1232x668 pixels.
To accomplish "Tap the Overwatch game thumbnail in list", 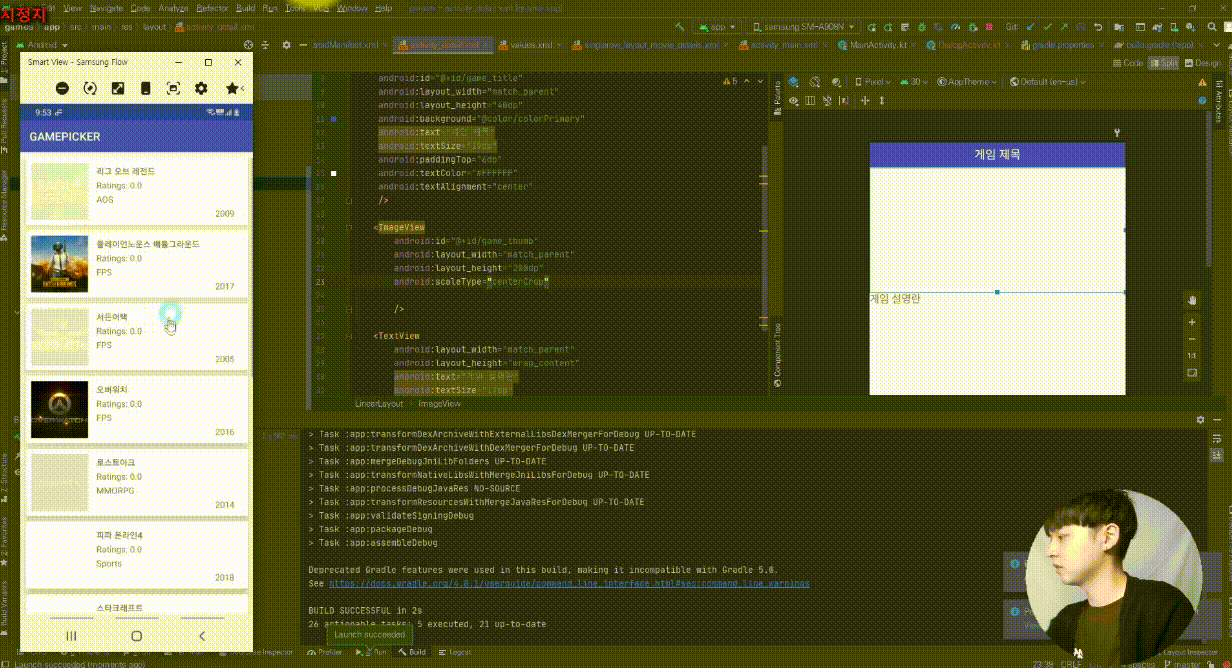I will pos(60,410).
